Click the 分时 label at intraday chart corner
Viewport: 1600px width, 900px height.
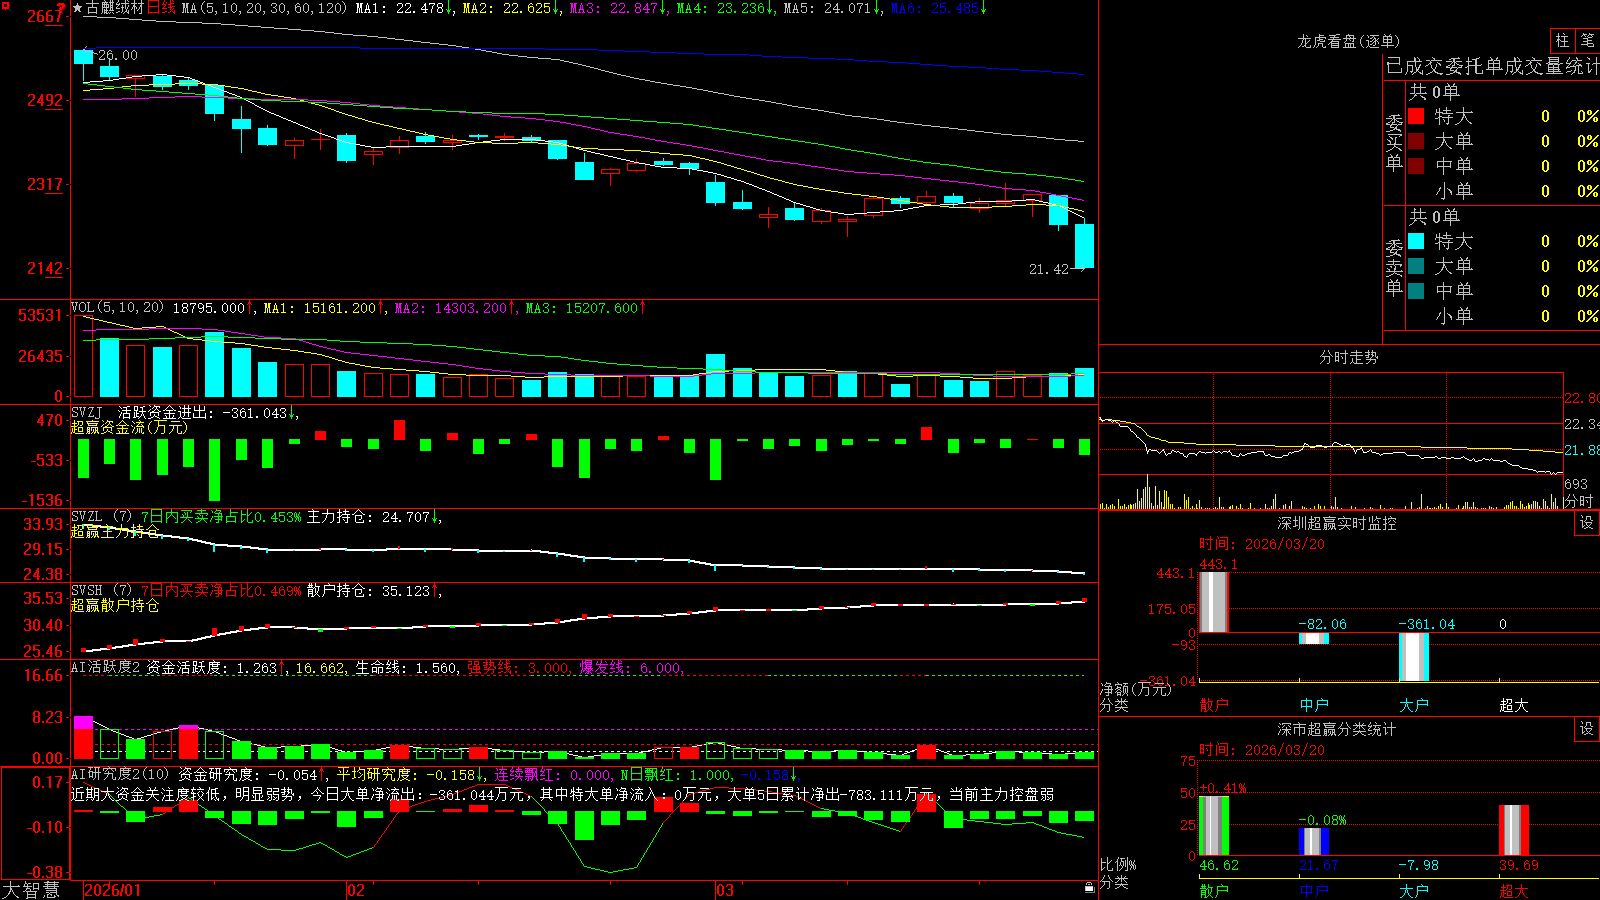[1578, 501]
